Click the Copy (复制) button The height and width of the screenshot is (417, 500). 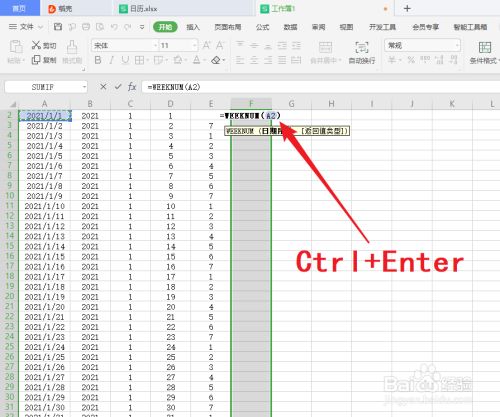(x=44, y=60)
